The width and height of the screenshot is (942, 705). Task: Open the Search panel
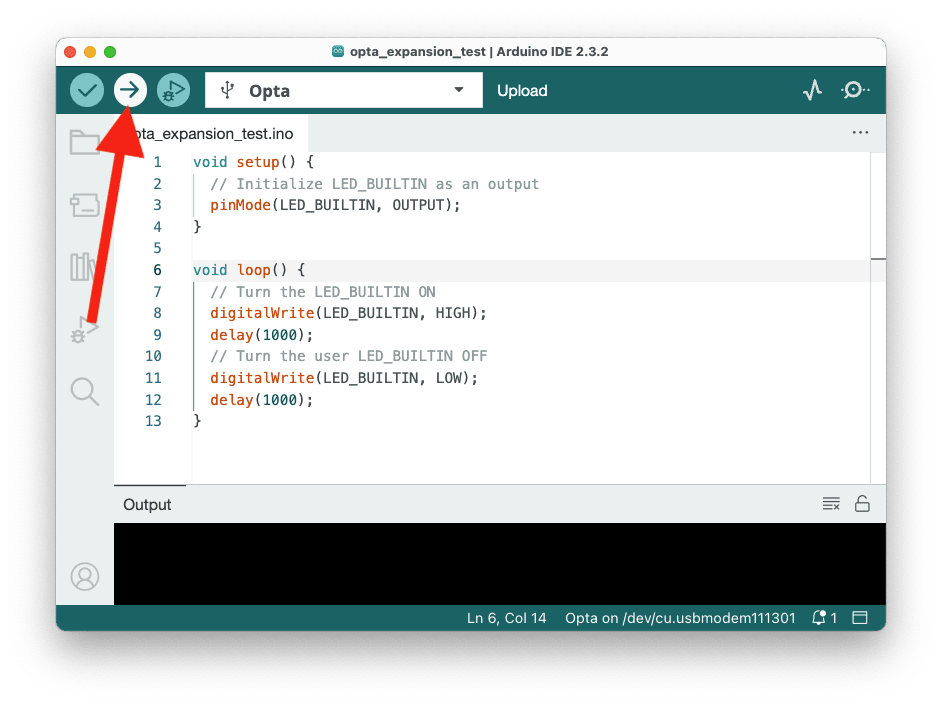pos(85,392)
